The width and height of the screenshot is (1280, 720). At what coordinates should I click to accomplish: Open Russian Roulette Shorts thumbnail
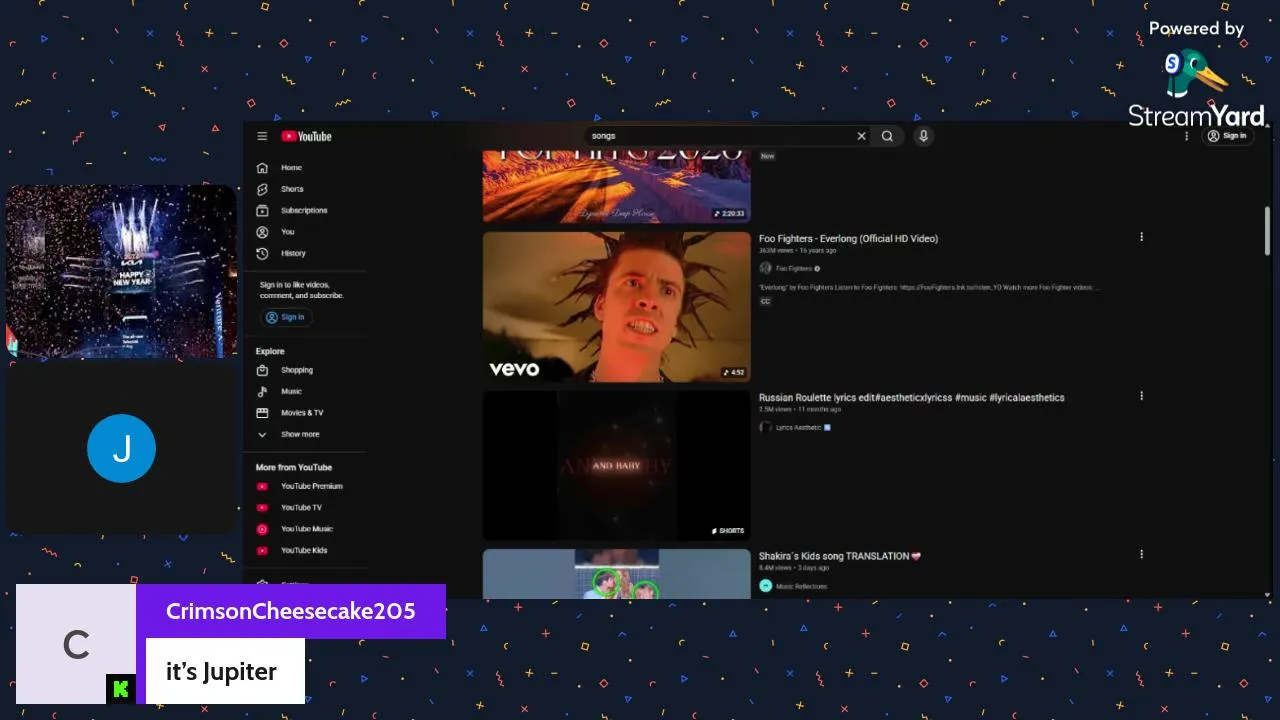tap(616, 465)
